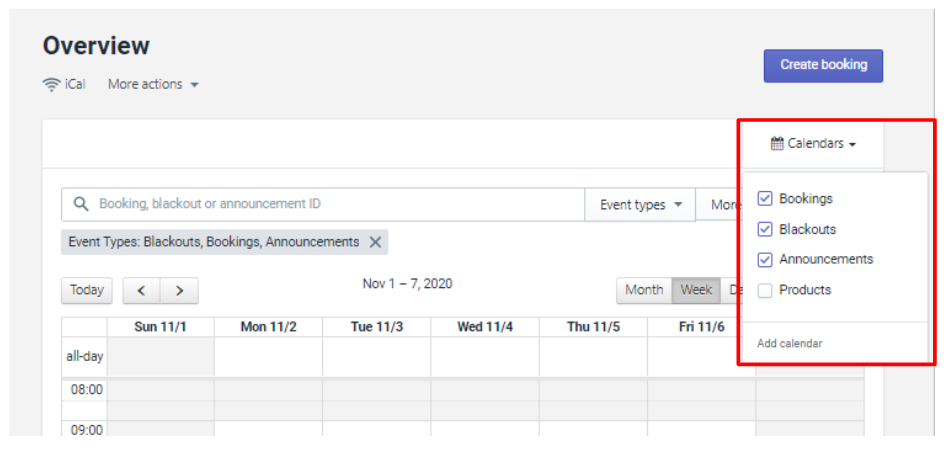
Task: Collapse the Calendars dropdown menu
Action: (x=813, y=144)
